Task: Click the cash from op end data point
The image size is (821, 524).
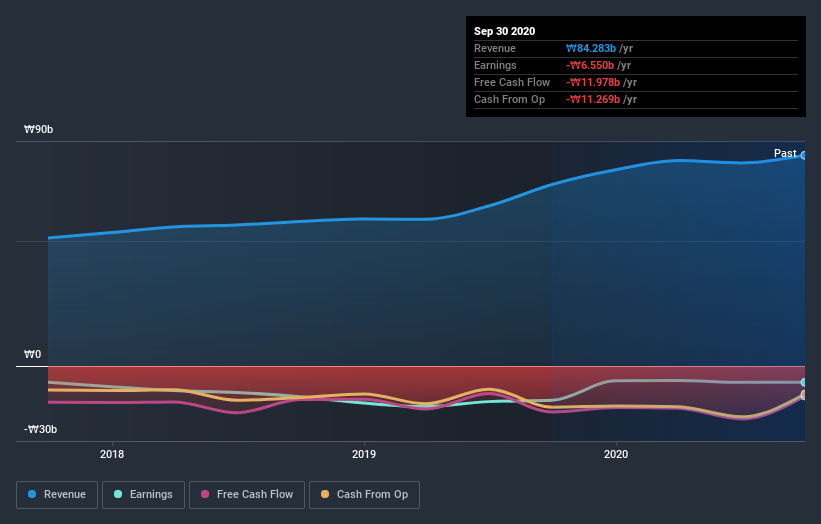Action: pyautogui.click(x=804, y=395)
